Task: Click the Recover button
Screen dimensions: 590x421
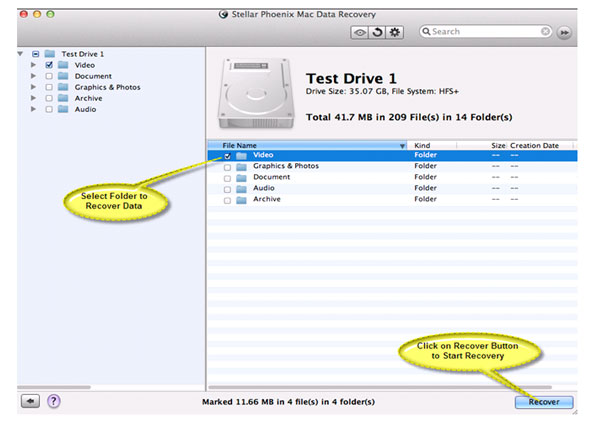Action: coord(544,402)
